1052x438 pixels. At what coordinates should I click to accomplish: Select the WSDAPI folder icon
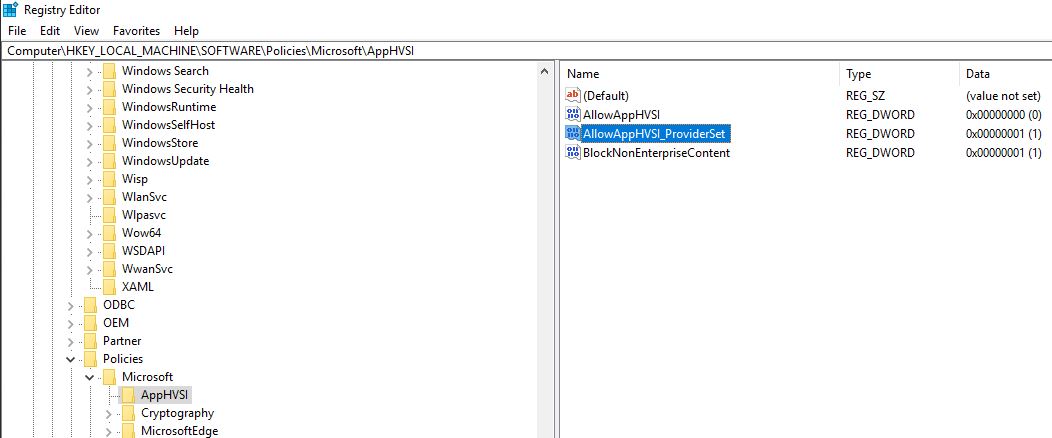pyautogui.click(x=109, y=252)
